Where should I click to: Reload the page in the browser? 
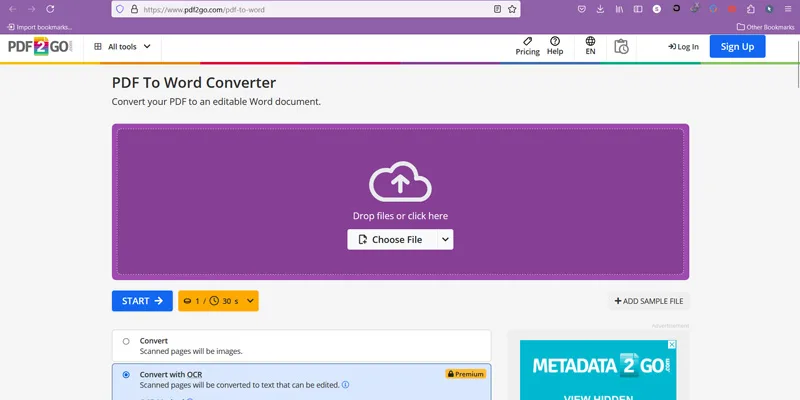click(x=50, y=9)
